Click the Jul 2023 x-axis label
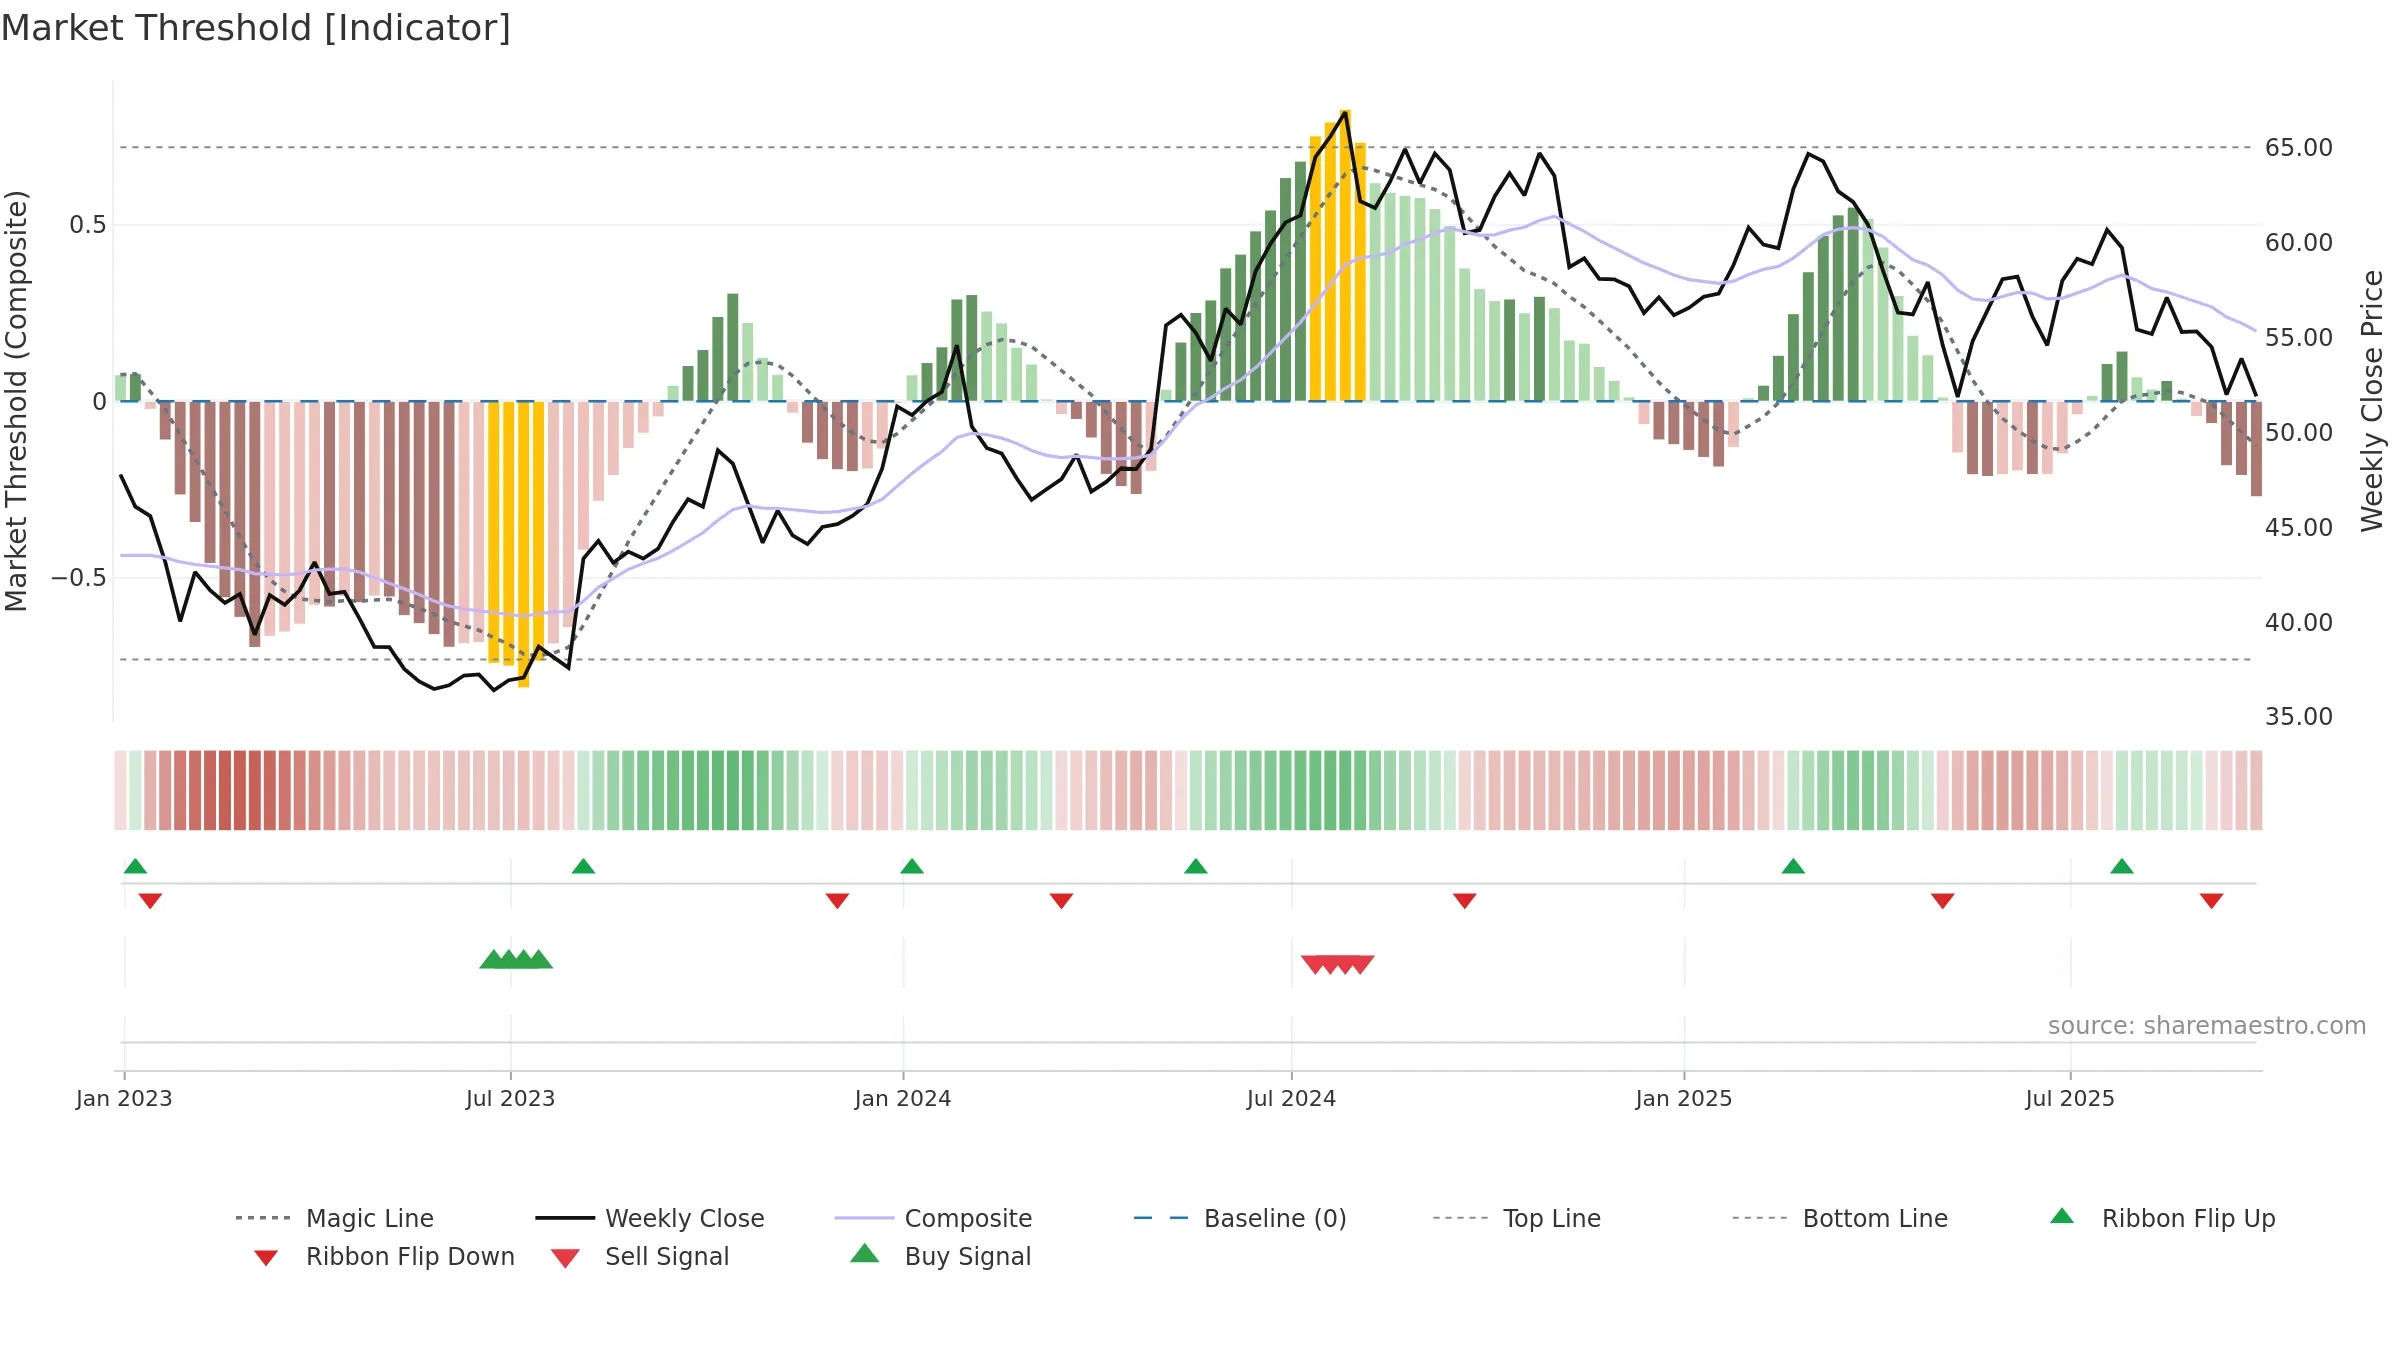2400x1350 pixels. coord(510,1099)
